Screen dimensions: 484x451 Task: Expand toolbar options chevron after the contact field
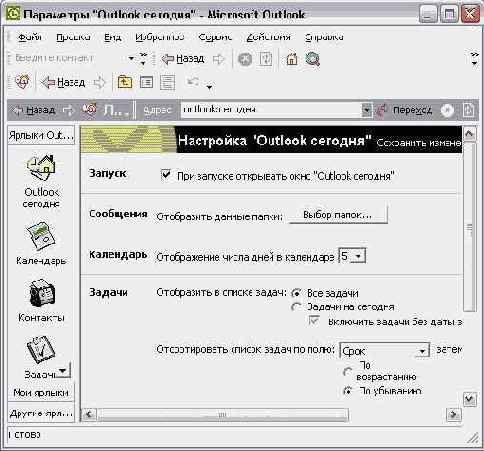click(x=143, y=59)
